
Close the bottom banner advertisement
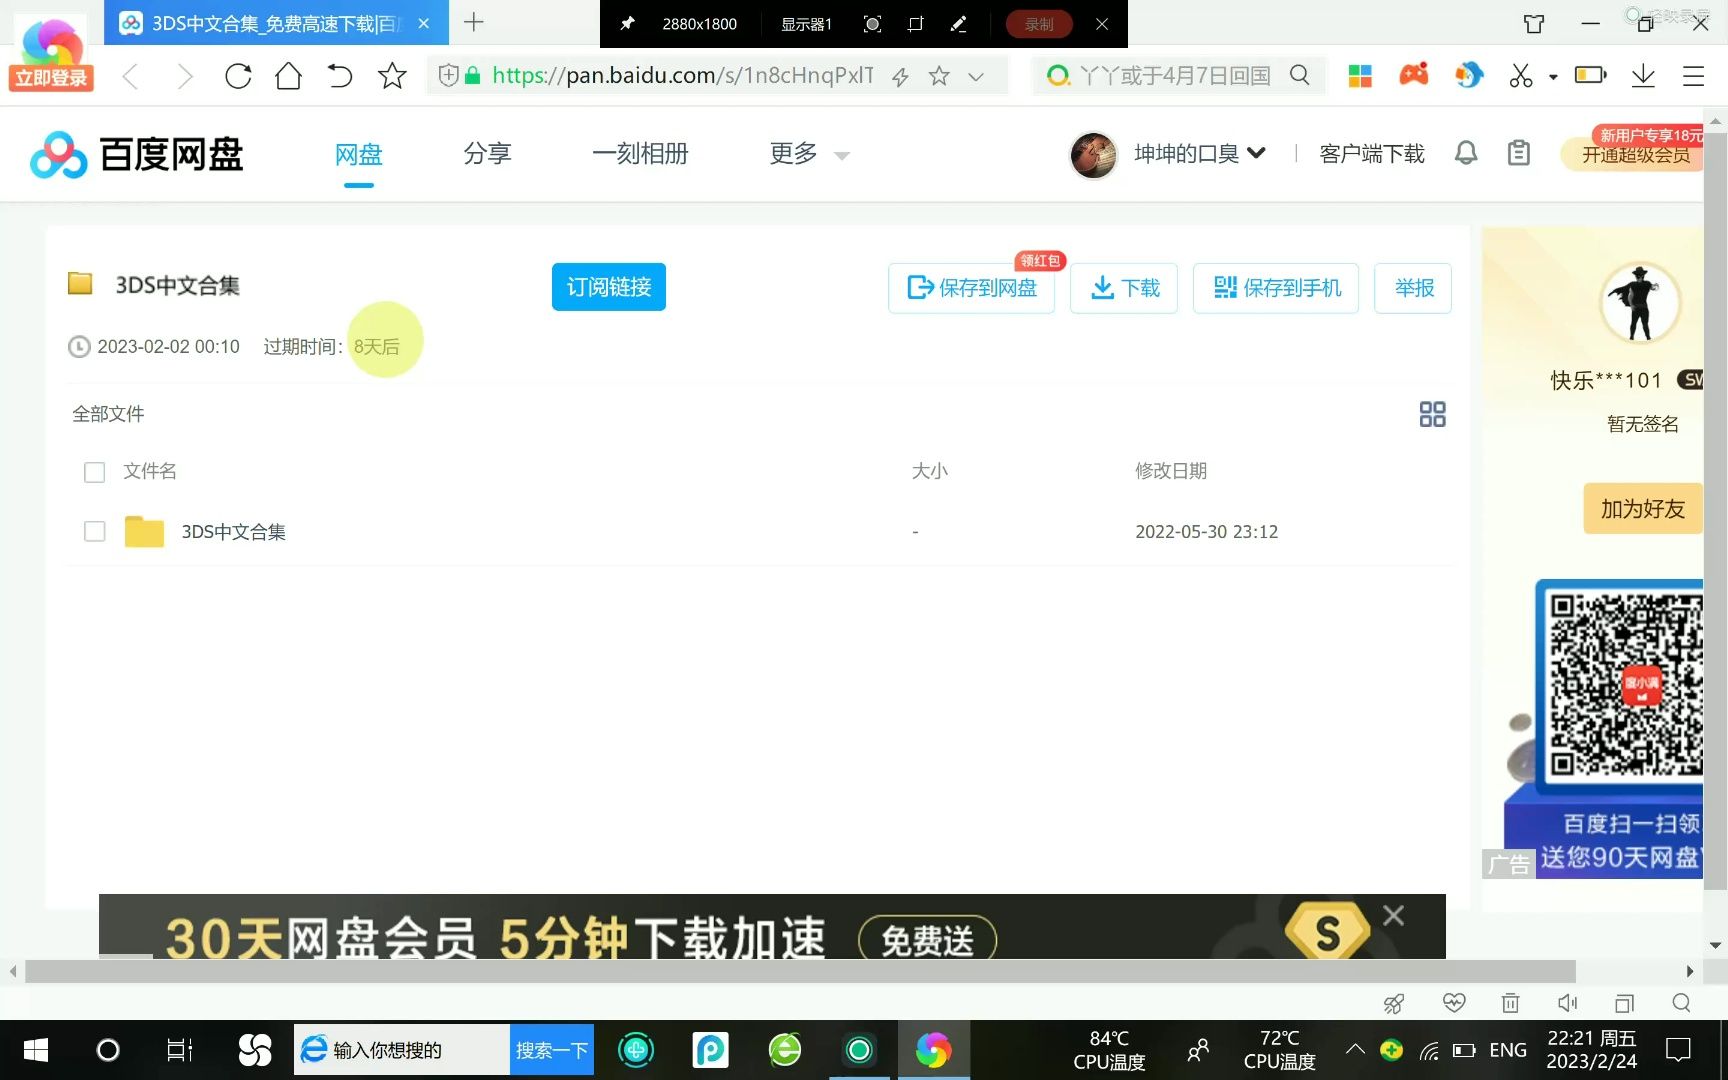click(1393, 915)
